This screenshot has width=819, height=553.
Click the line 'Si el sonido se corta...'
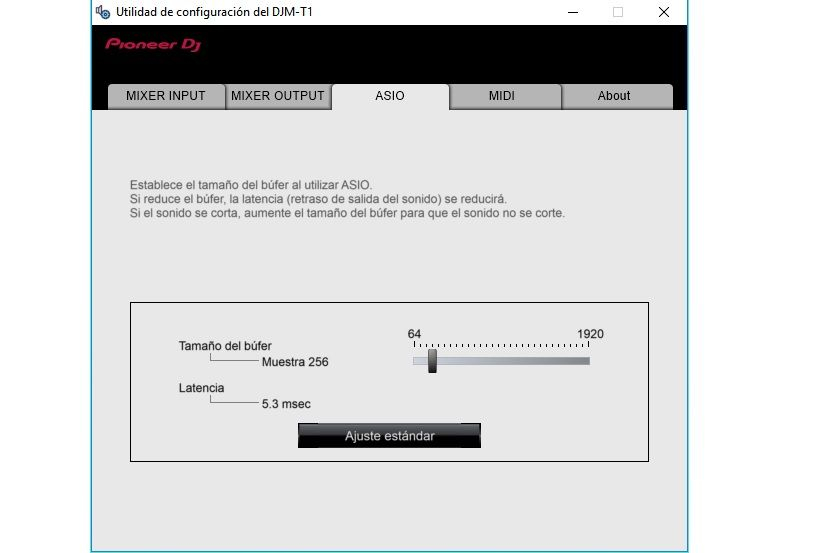click(347, 213)
